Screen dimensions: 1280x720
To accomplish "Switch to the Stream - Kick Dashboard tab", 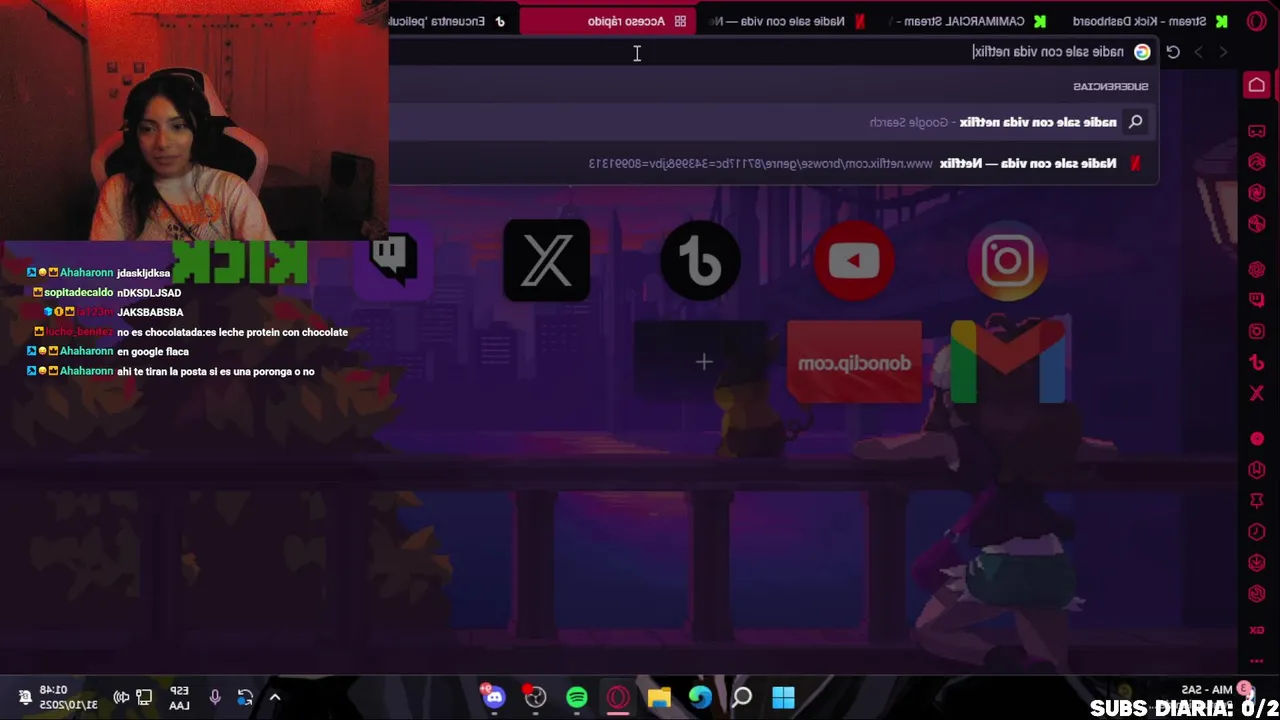I will [x=1152, y=21].
